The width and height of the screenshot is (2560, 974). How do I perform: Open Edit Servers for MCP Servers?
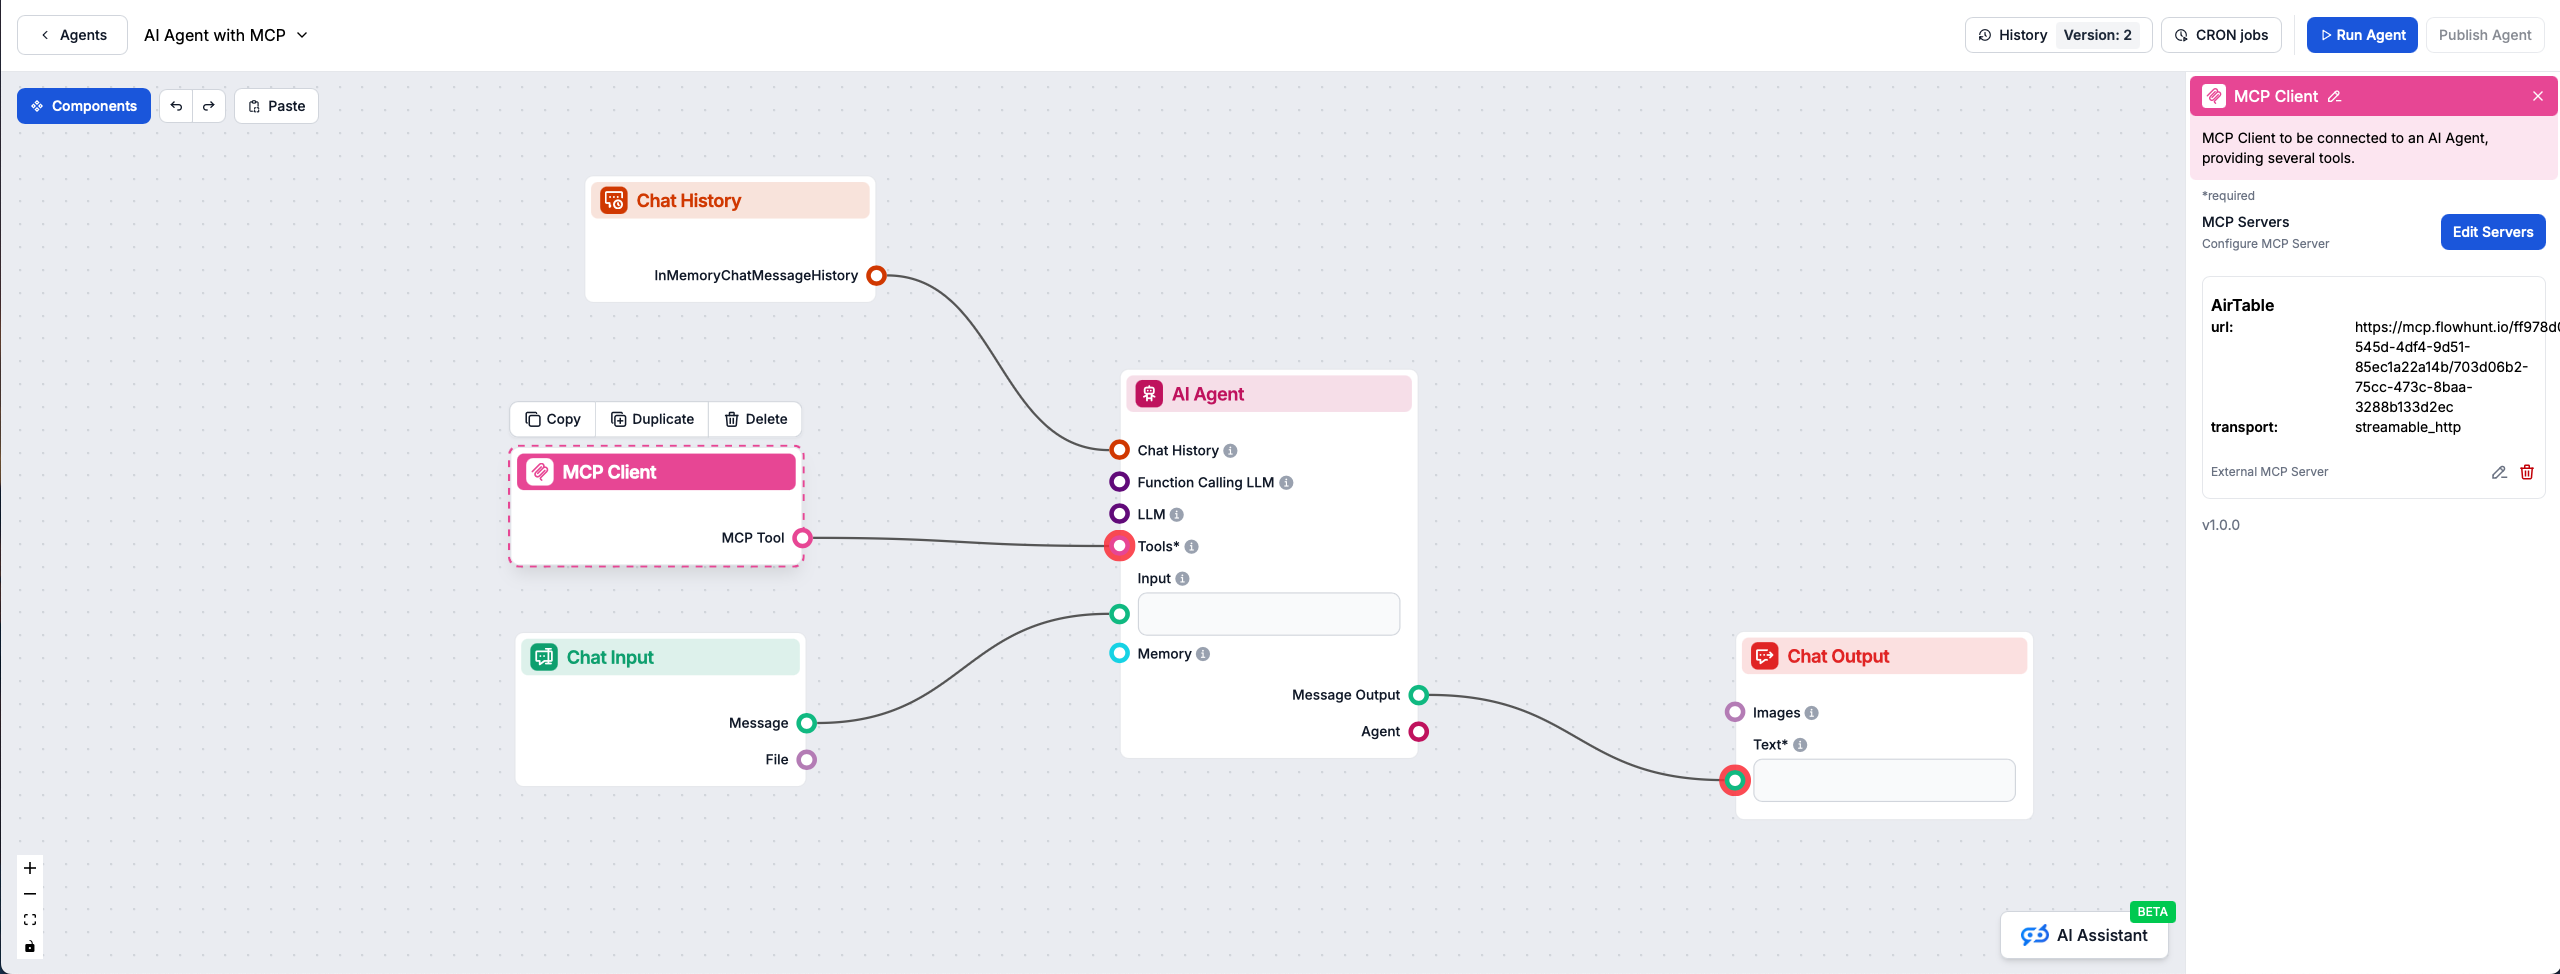coord(2493,231)
